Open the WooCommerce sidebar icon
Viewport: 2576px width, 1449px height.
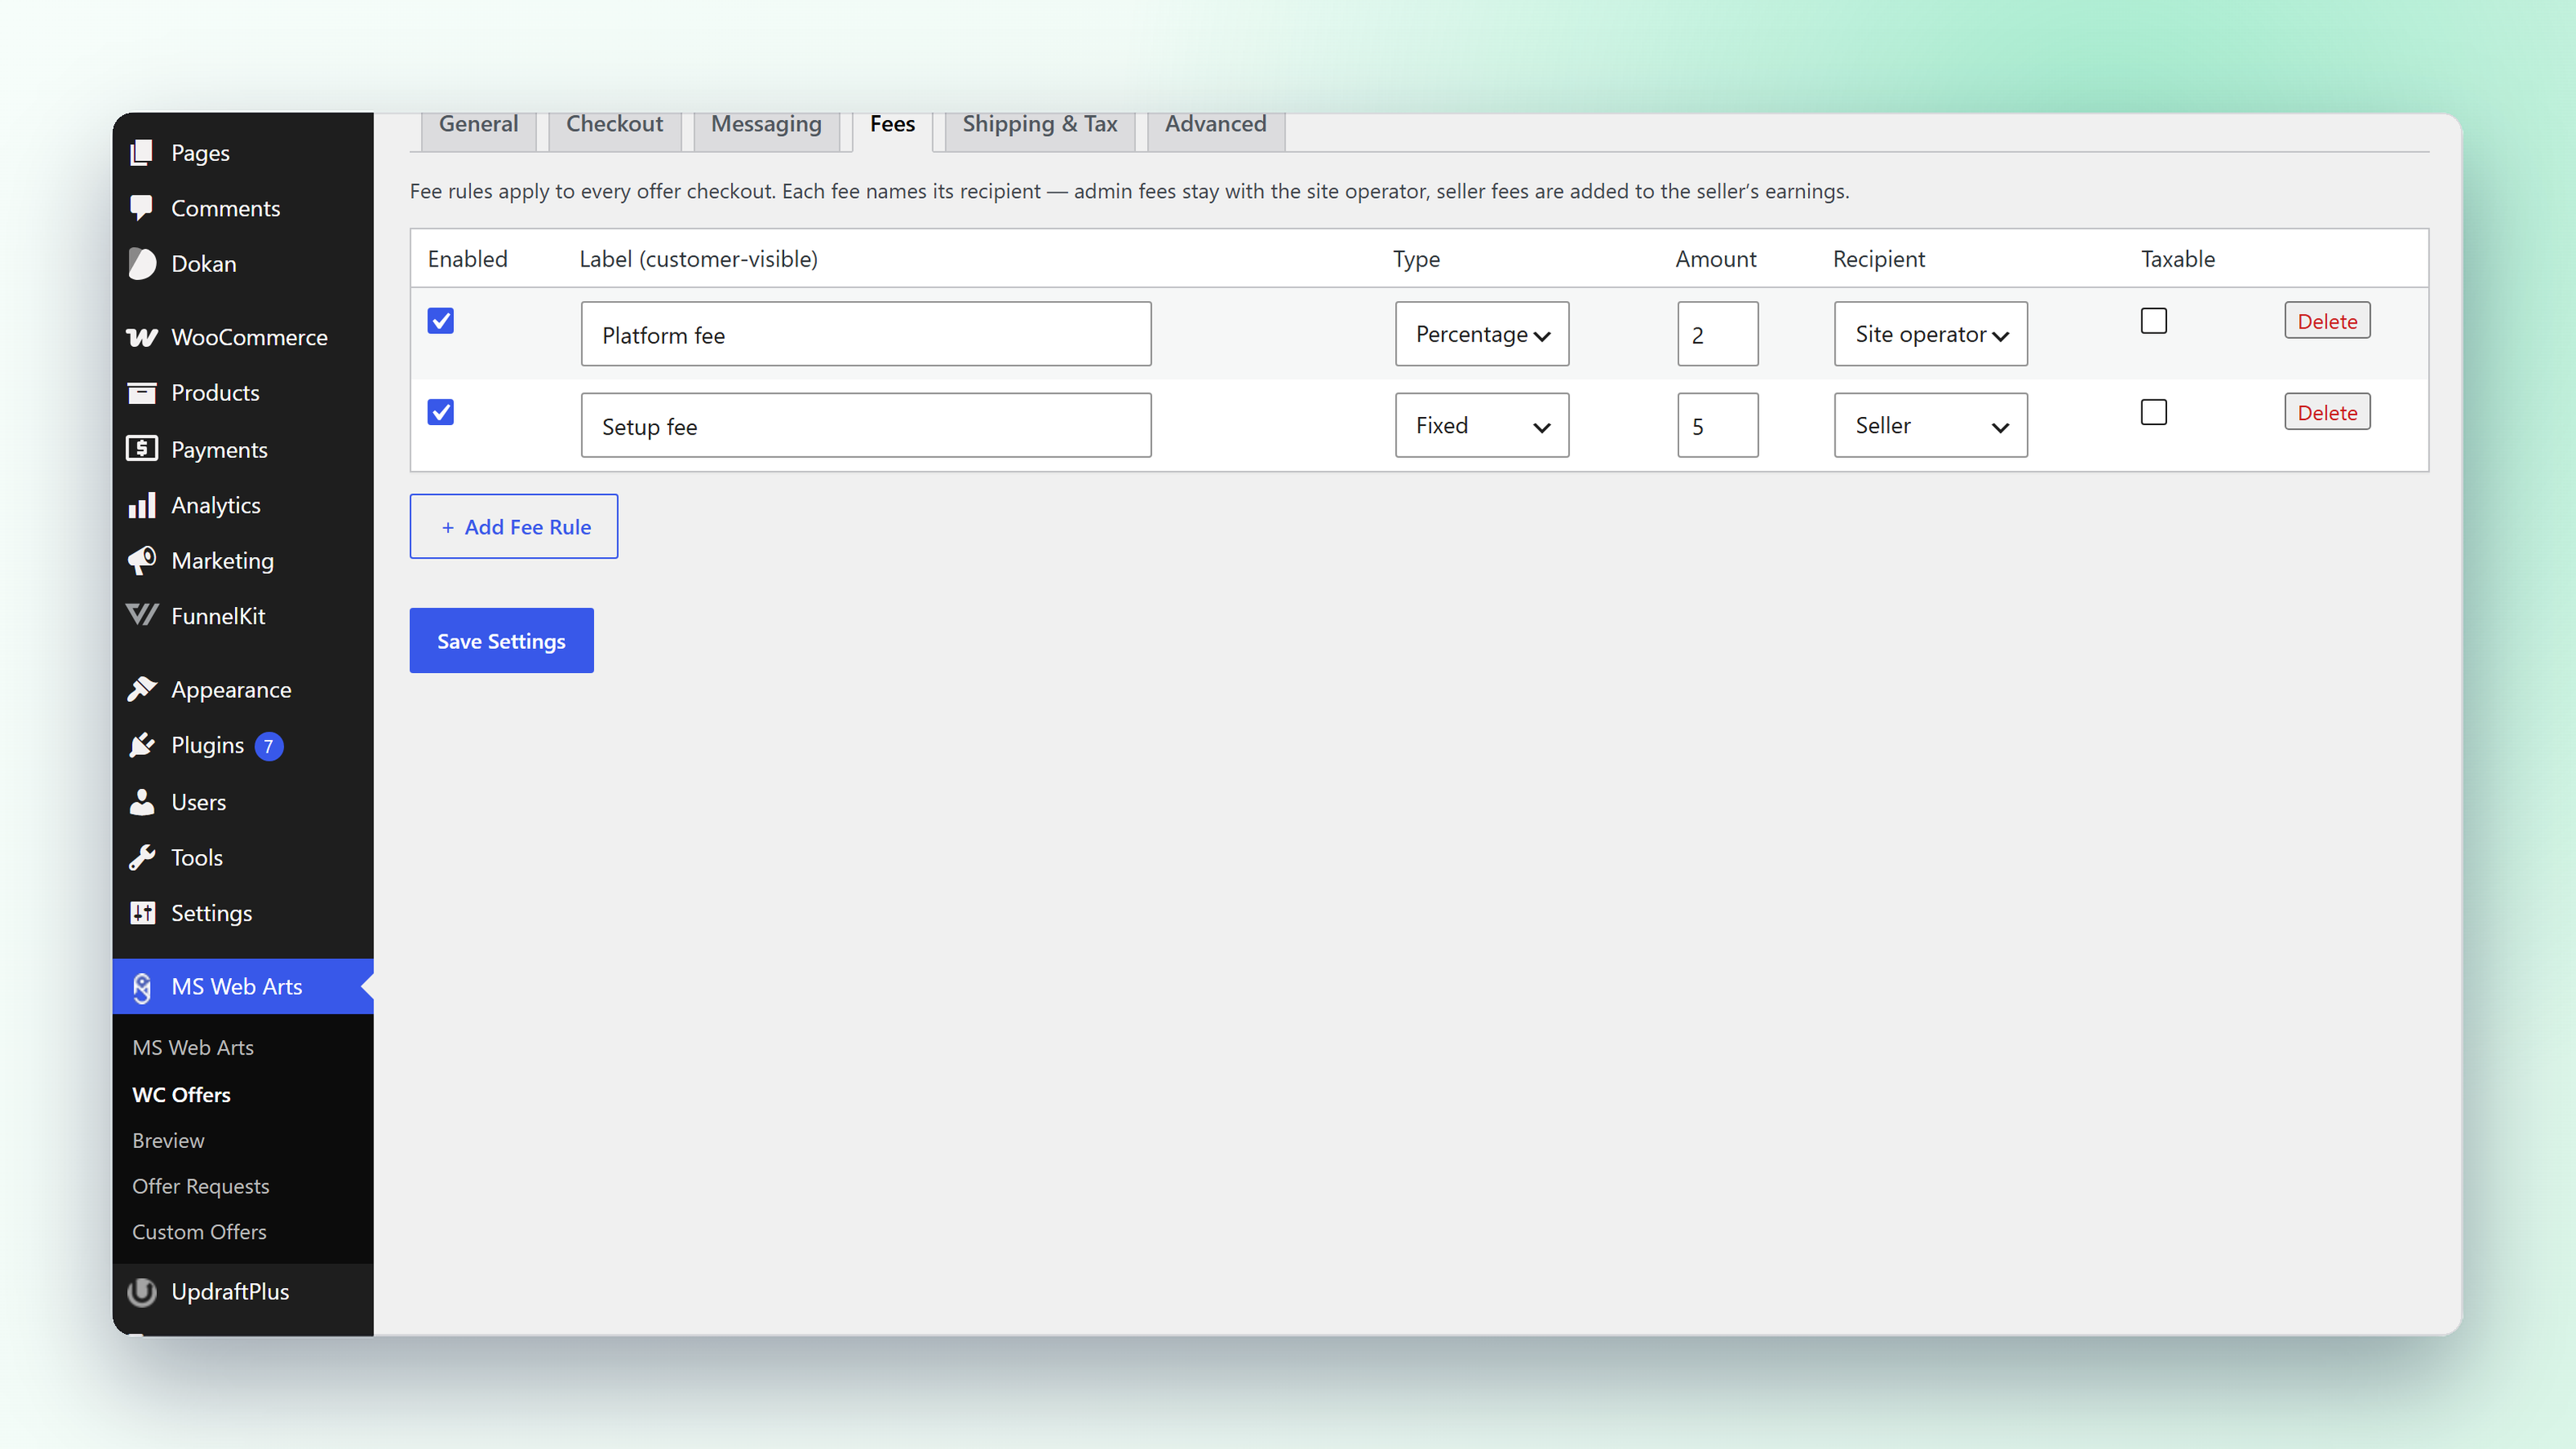coord(142,337)
